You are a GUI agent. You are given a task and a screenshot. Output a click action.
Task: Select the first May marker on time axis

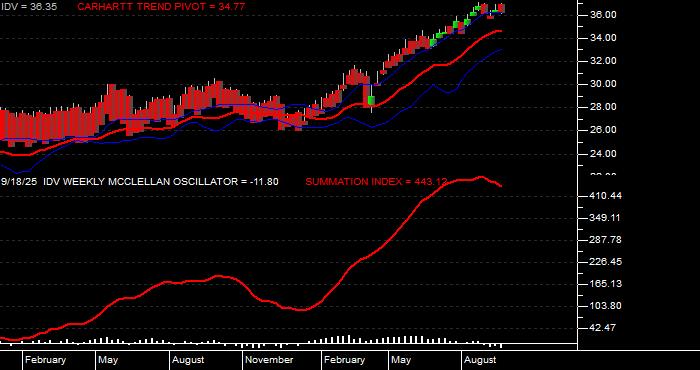pos(108,360)
